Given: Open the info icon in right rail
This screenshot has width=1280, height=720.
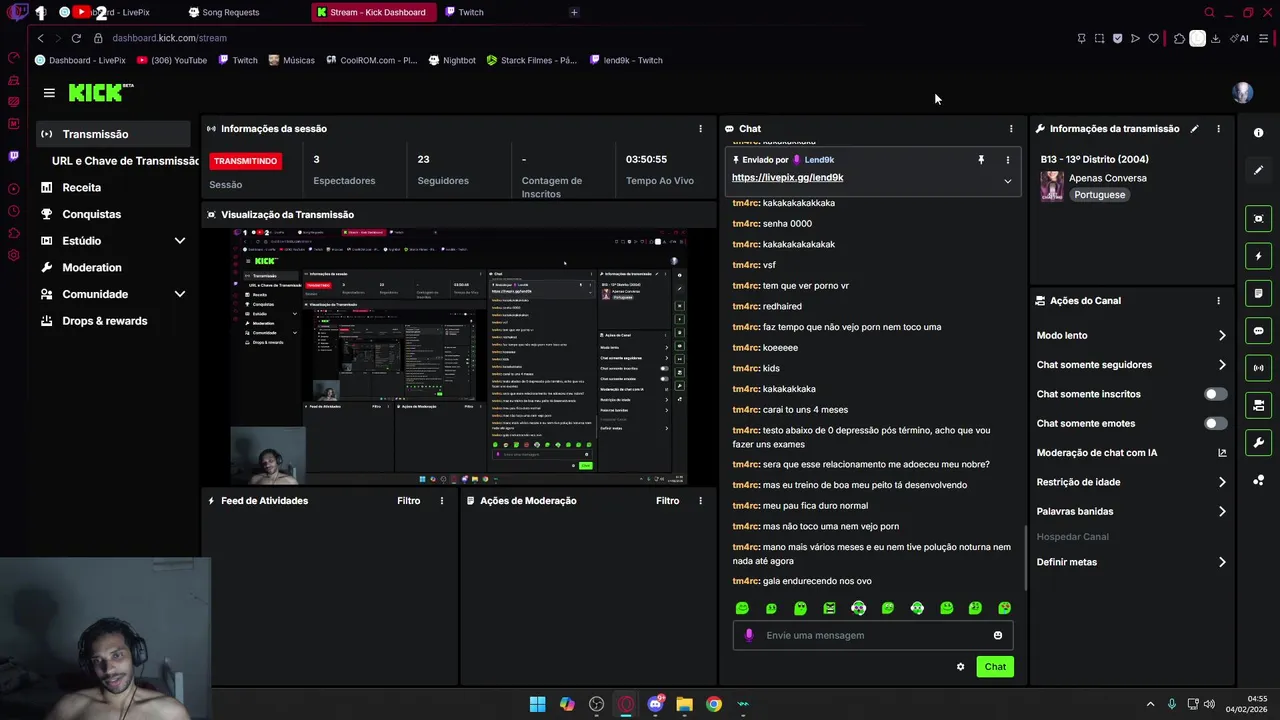Looking at the screenshot, I should [1258, 133].
